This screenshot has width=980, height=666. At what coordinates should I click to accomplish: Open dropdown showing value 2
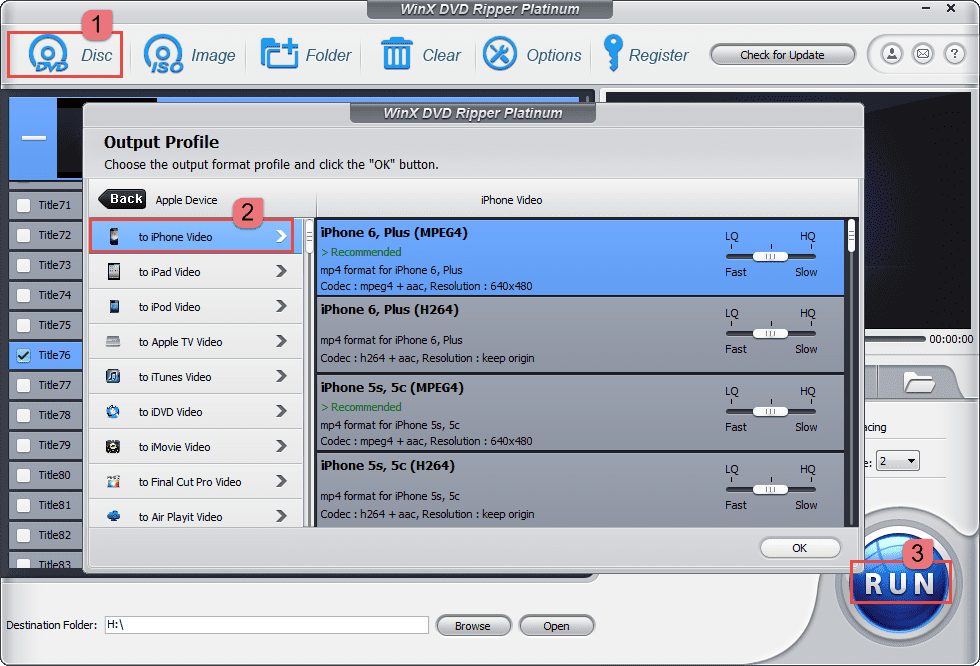(898, 461)
